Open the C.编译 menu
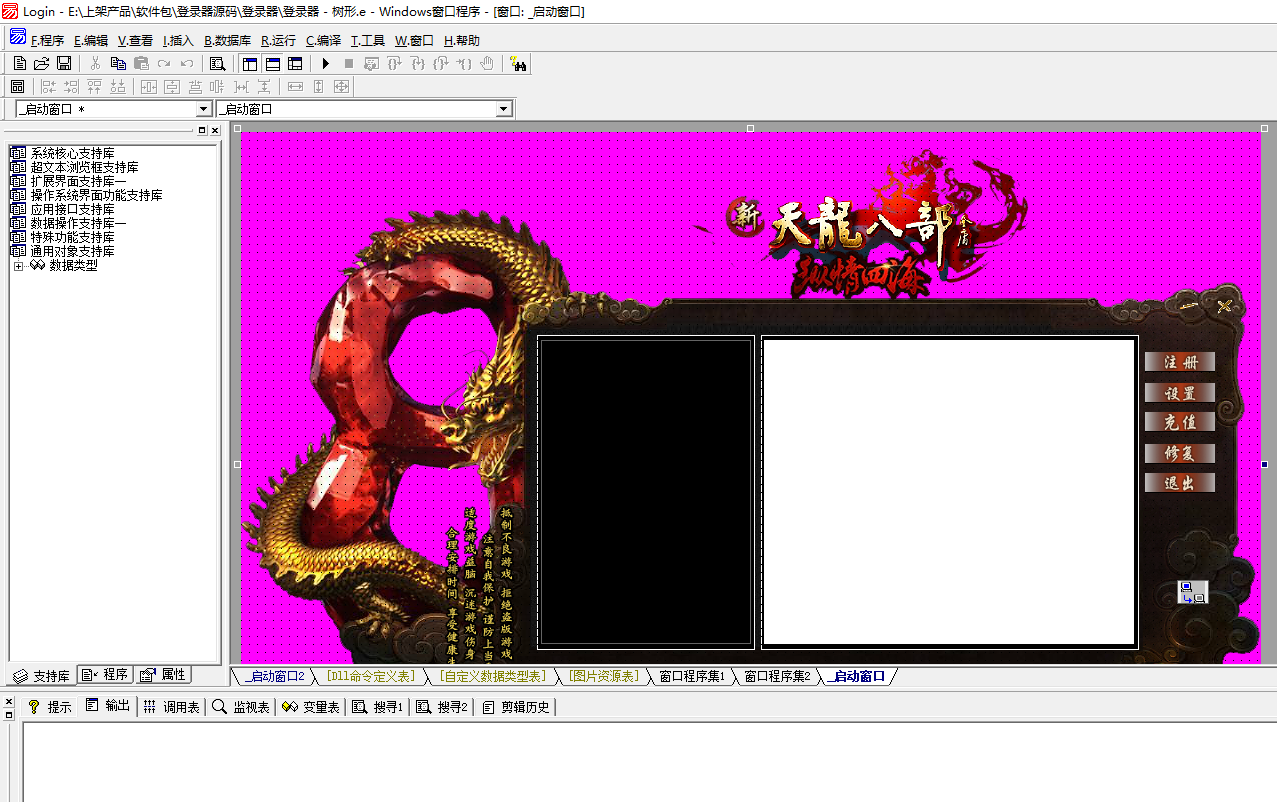 pyautogui.click(x=323, y=41)
